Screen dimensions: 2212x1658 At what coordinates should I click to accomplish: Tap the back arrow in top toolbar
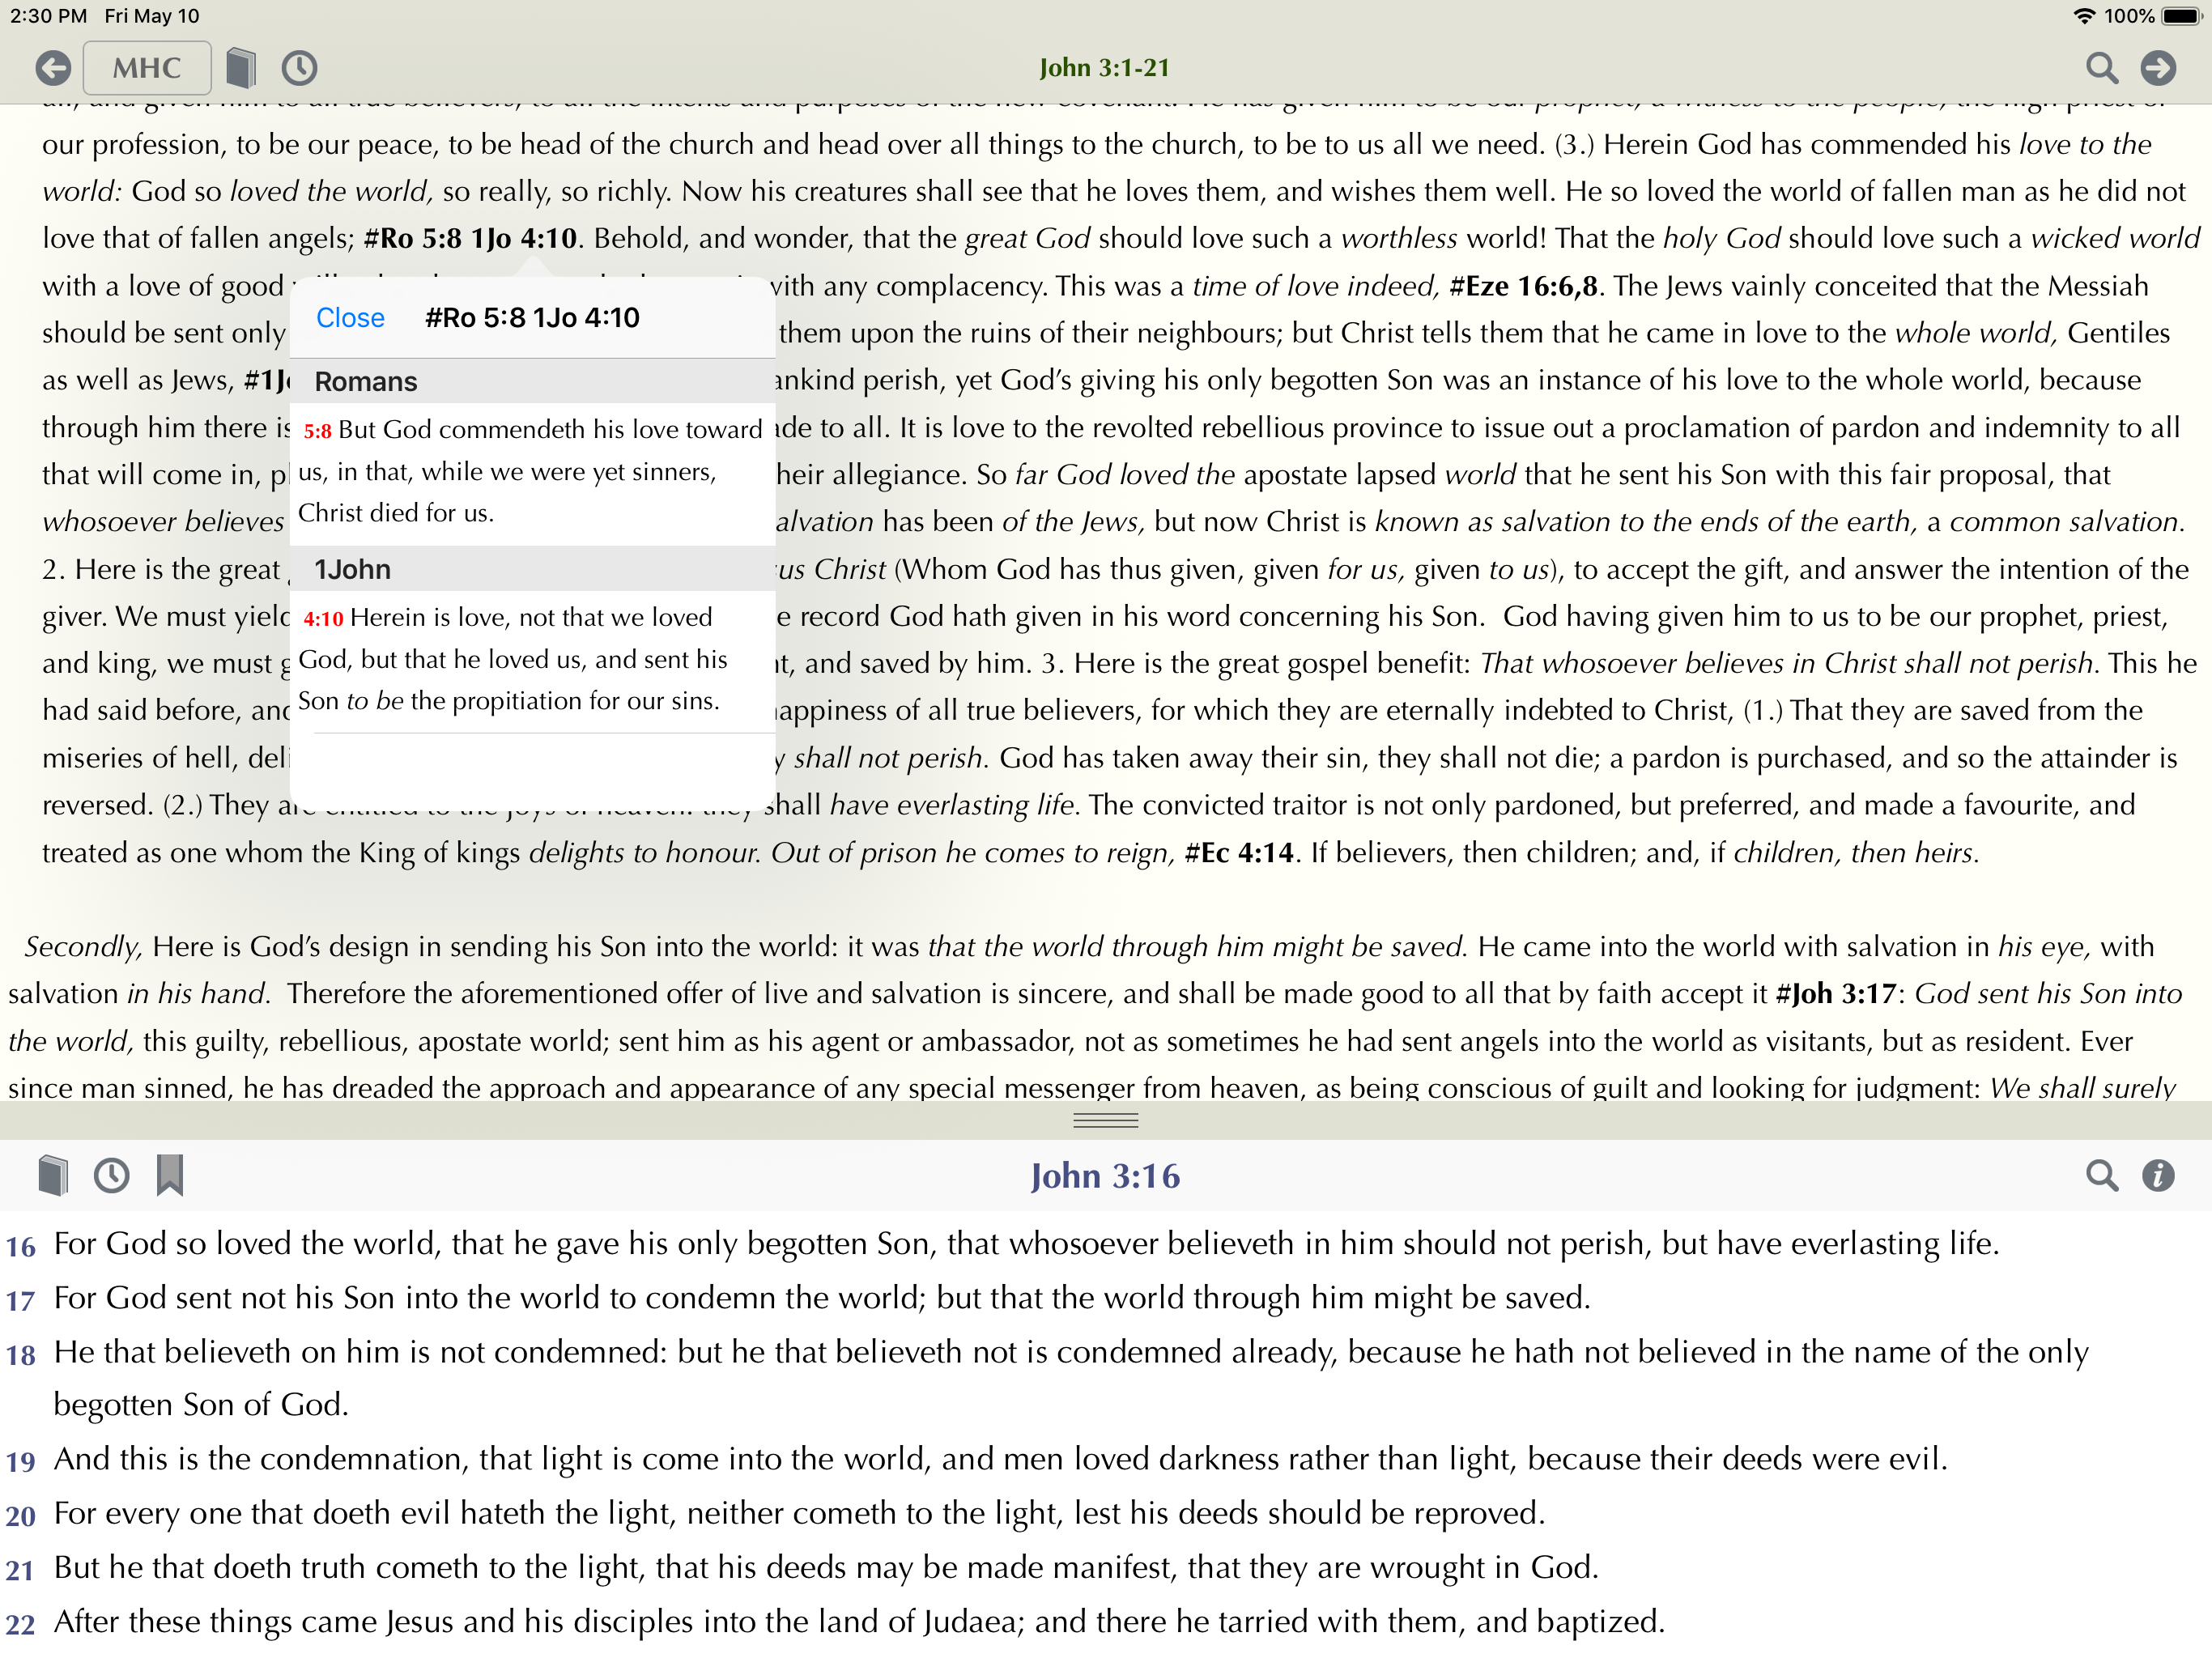point(53,68)
